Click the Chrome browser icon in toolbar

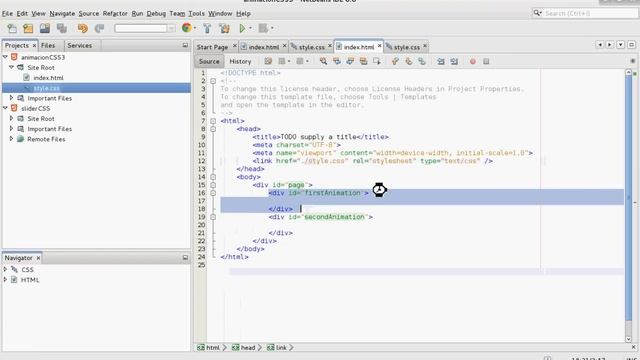click(187, 28)
